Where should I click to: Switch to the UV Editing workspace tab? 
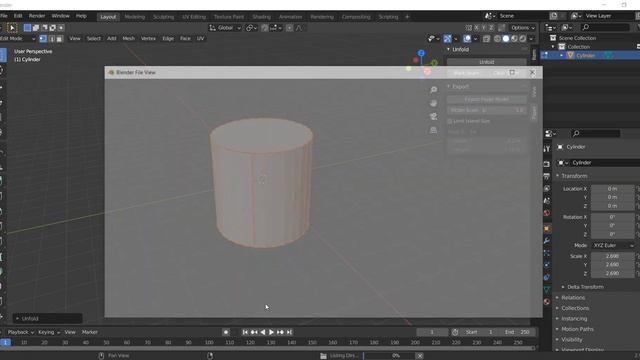[x=194, y=17]
